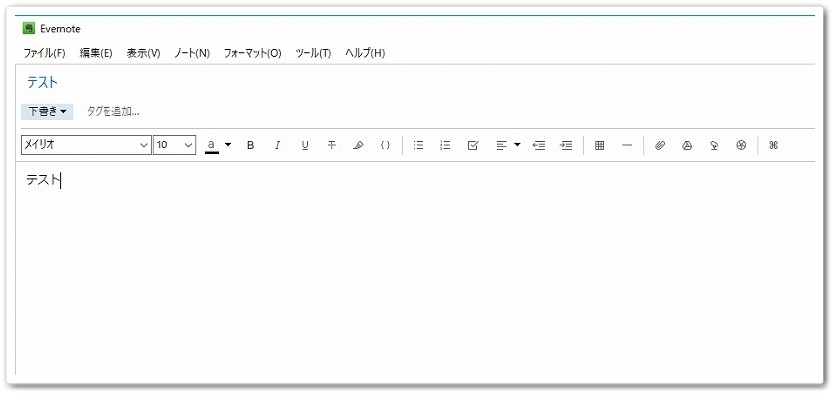Click the Evernote elephant app icon
The width and height of the screenshot is (836, 396).
point(29,29)
